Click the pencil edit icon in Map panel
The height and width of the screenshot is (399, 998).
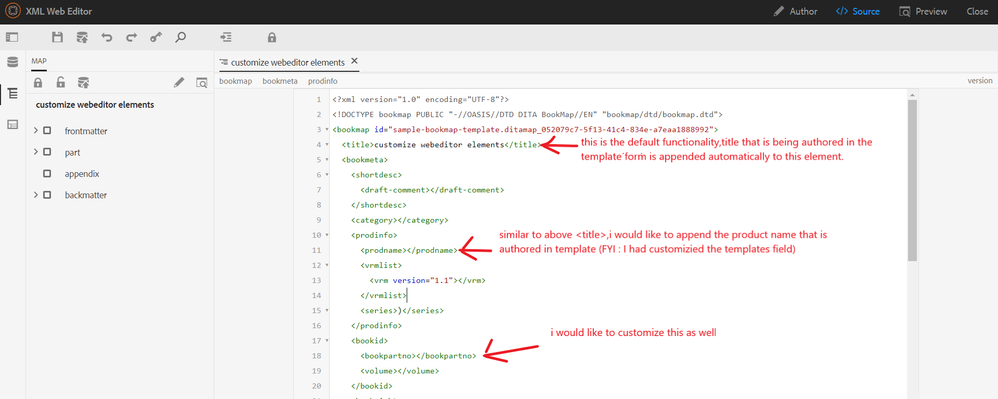click(179, 82)
